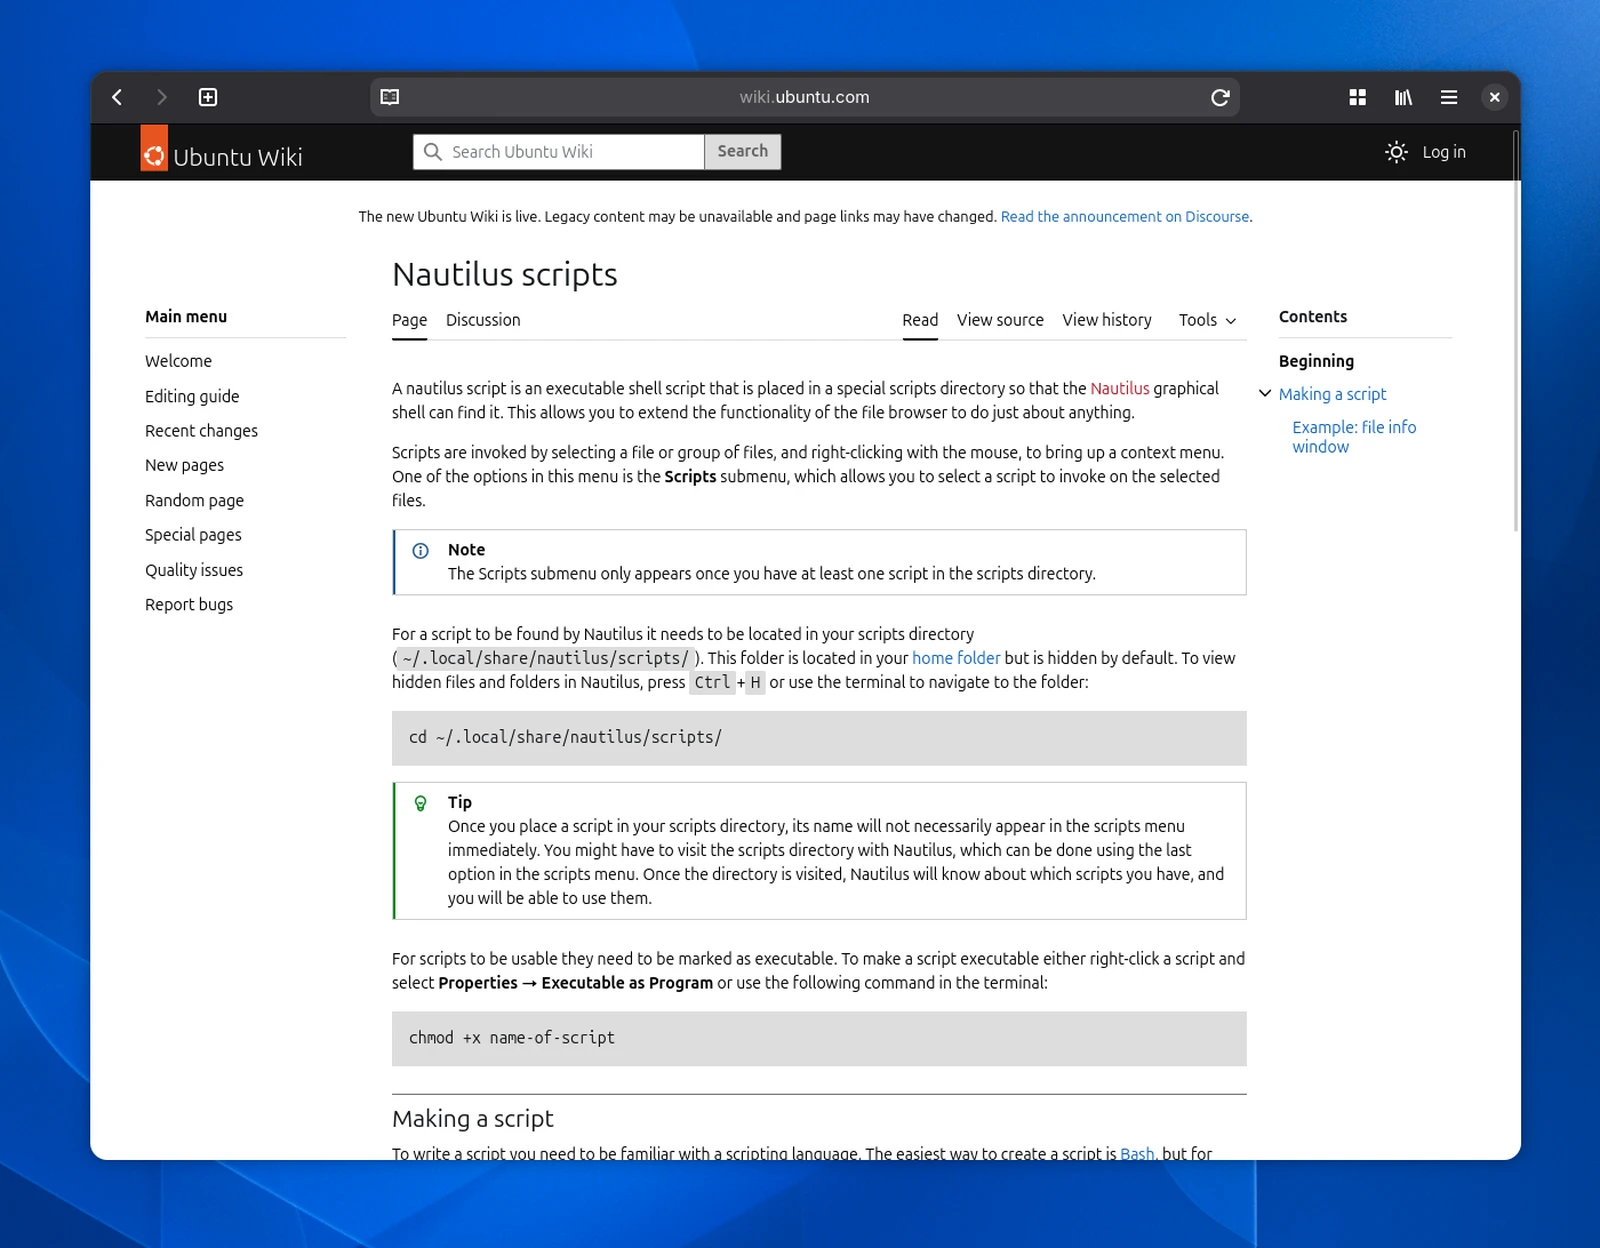Click the page vertical scrollbar

[x=1516, y=330]
